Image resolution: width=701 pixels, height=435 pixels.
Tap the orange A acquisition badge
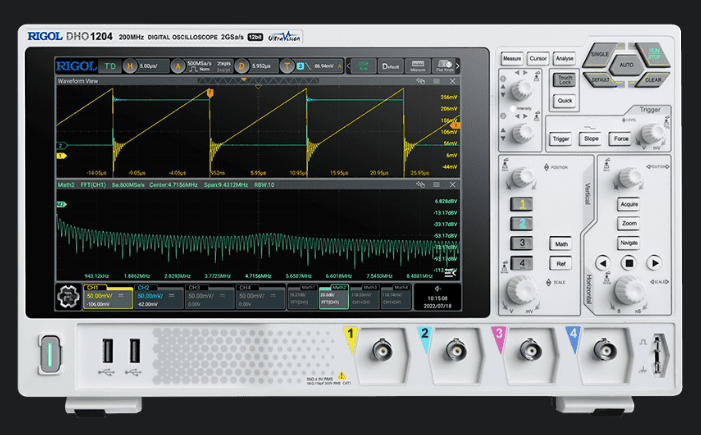point(178,66)
